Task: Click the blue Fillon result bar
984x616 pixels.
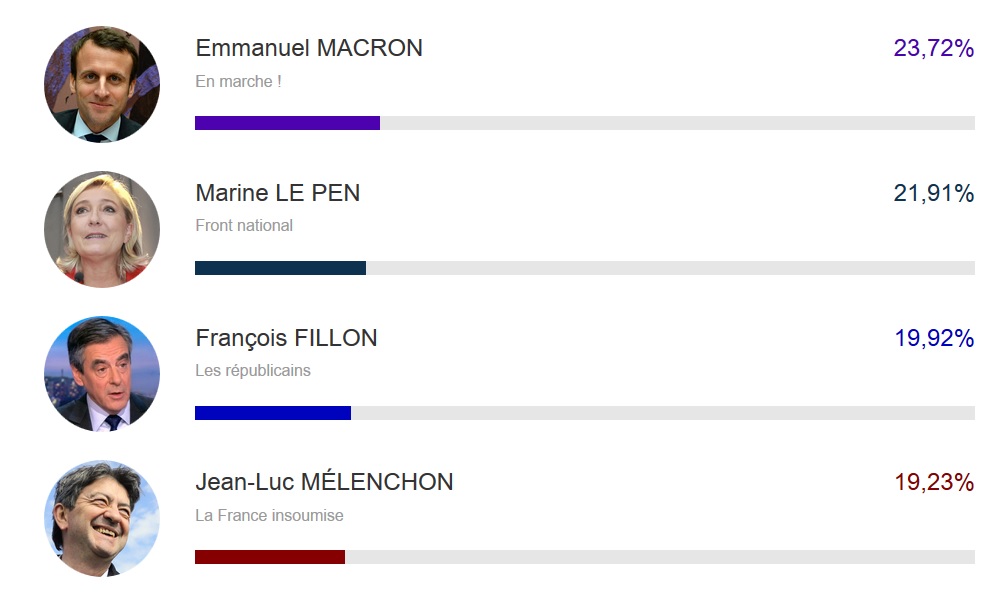Action: [273, 413]
